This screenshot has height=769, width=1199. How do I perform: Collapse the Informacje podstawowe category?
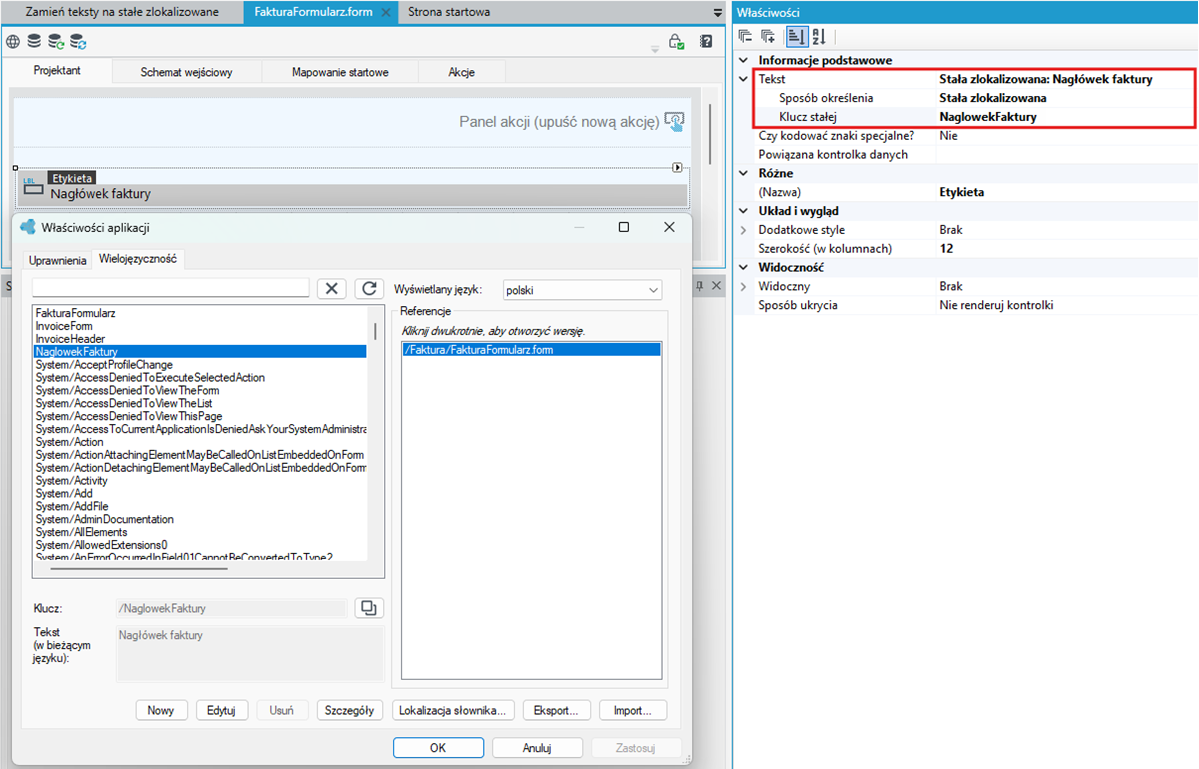point(743,60)
